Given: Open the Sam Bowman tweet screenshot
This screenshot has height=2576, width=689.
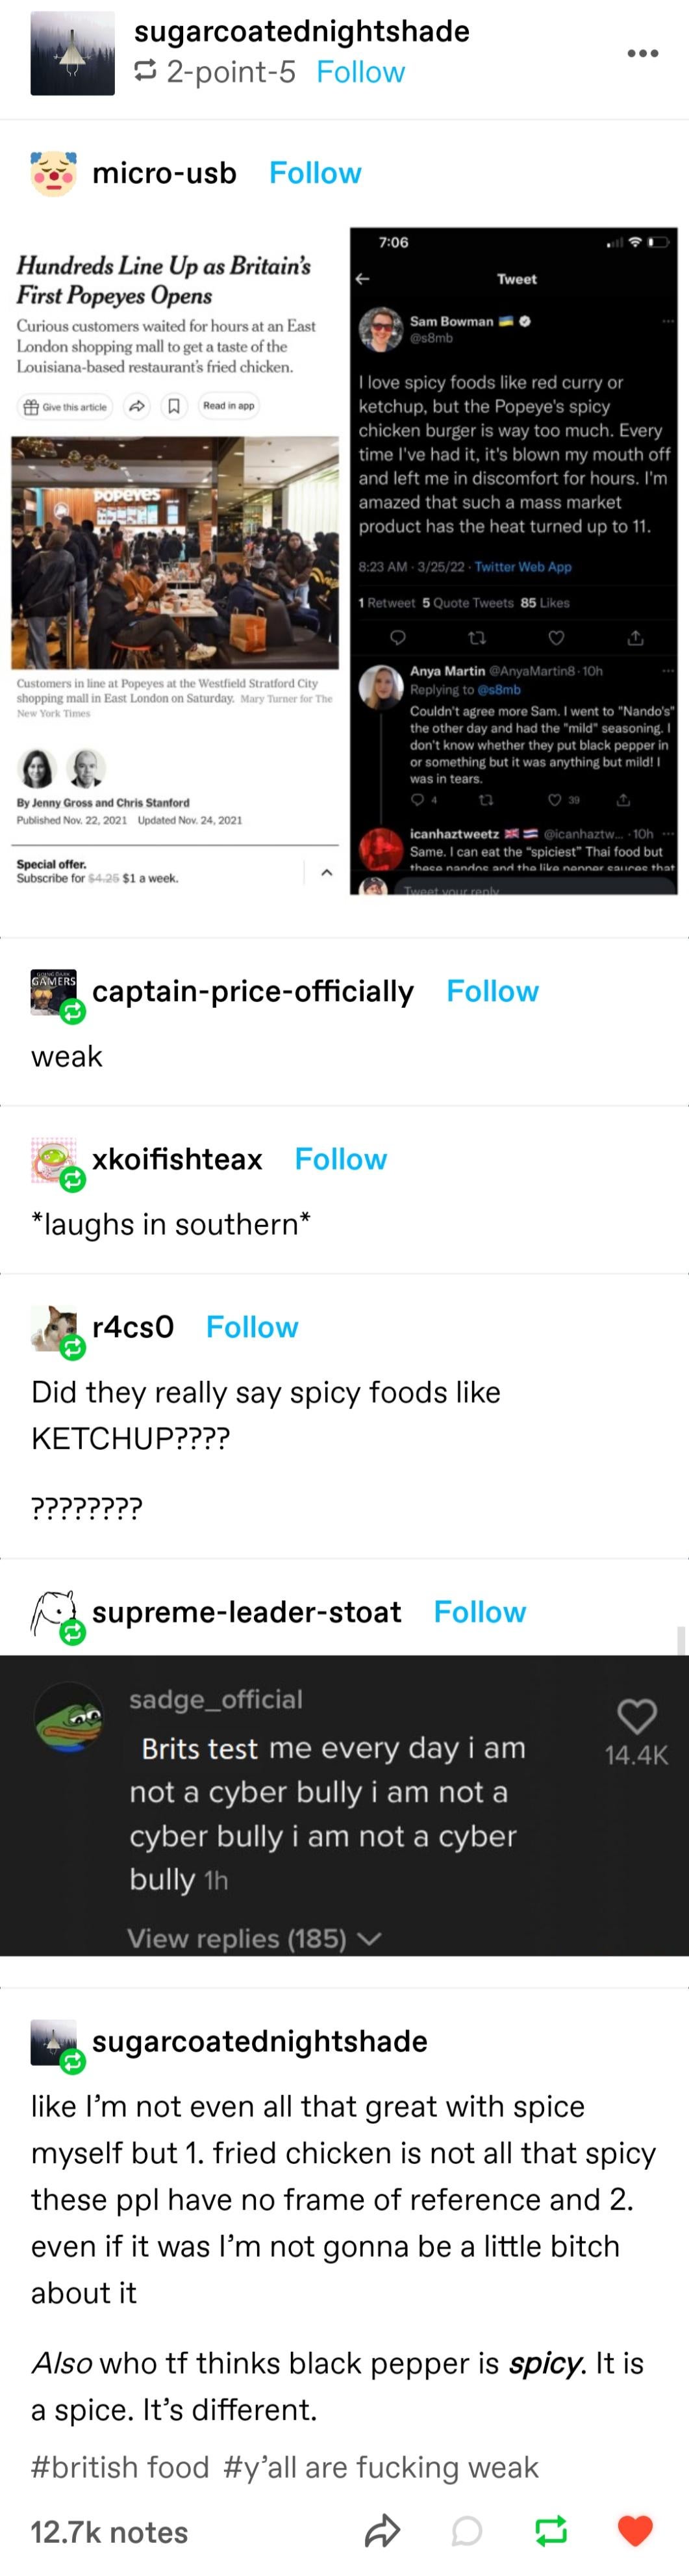Looking at the screenshot, I should point(513,561).
